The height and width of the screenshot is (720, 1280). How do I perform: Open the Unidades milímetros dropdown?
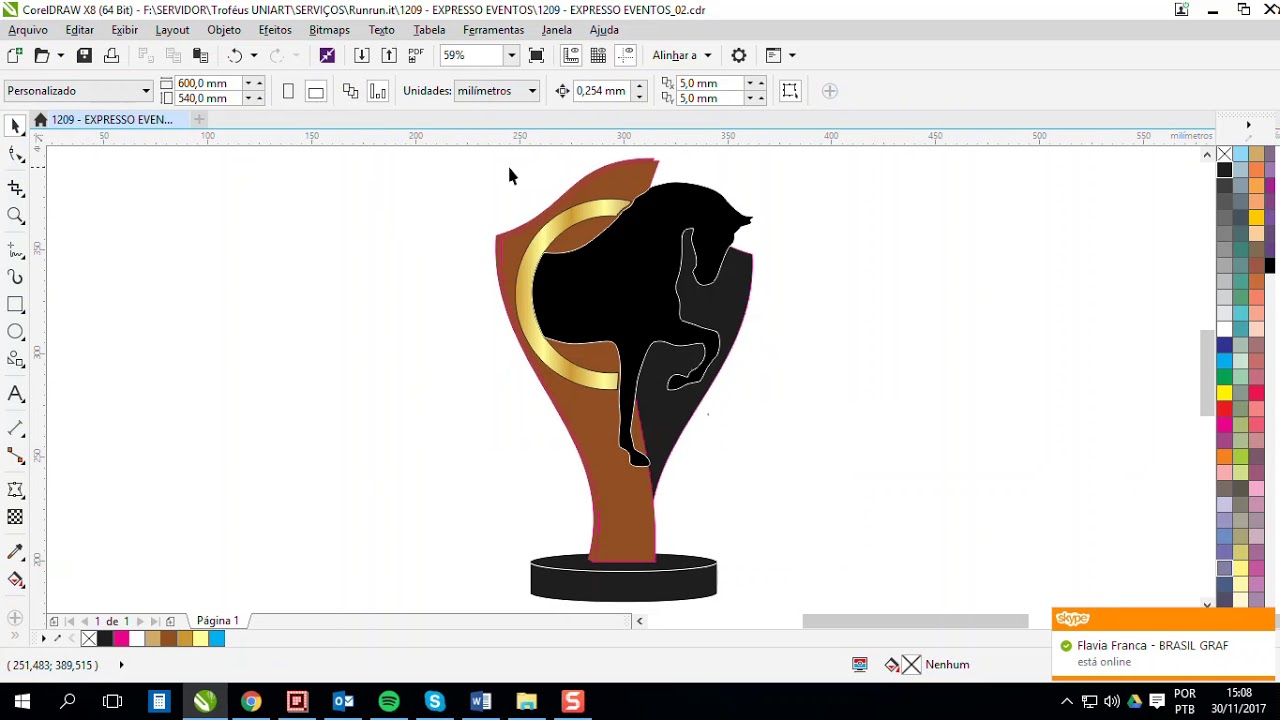coord(532,91)
